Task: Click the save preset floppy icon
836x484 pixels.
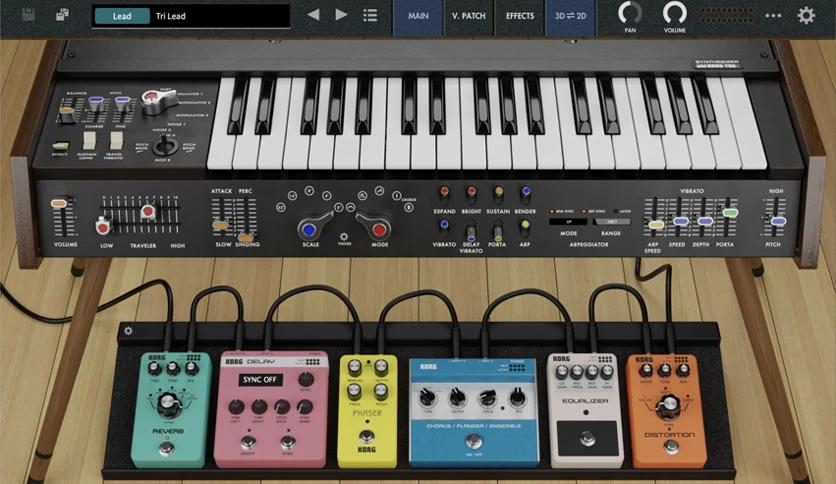Action: [x=29, y=14]
